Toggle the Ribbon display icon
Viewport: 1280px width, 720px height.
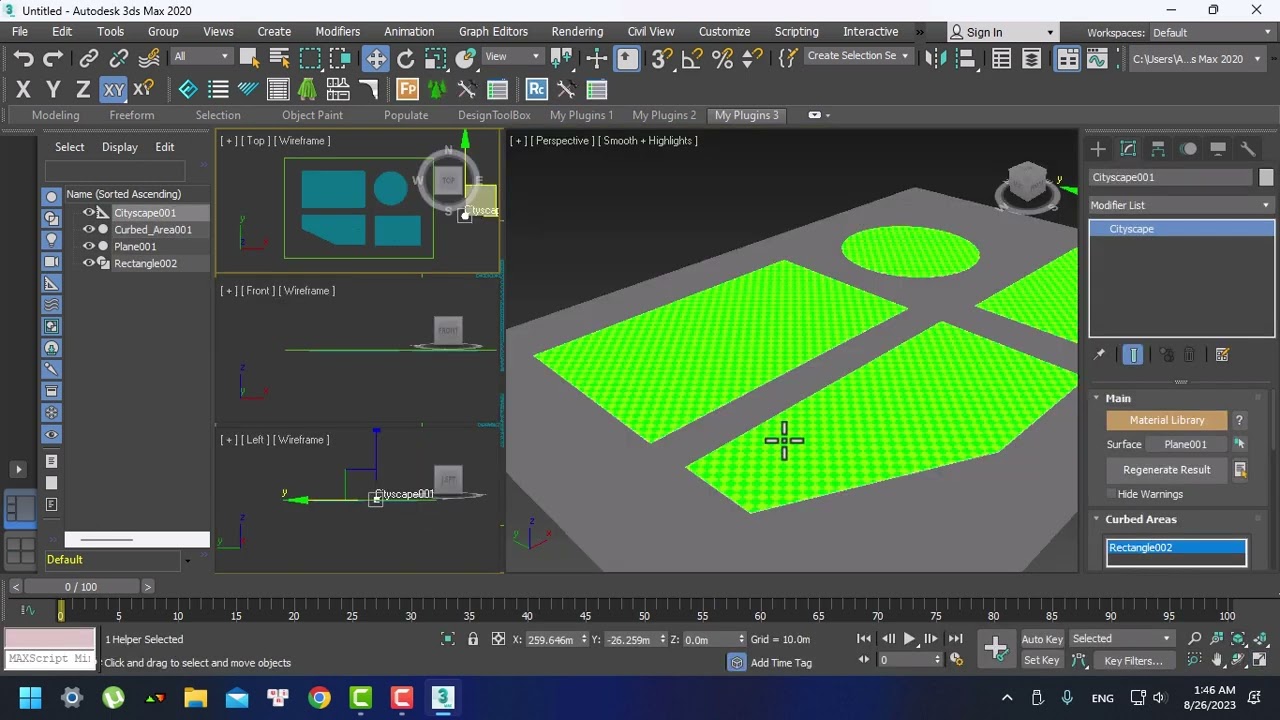pos(1067,59)
